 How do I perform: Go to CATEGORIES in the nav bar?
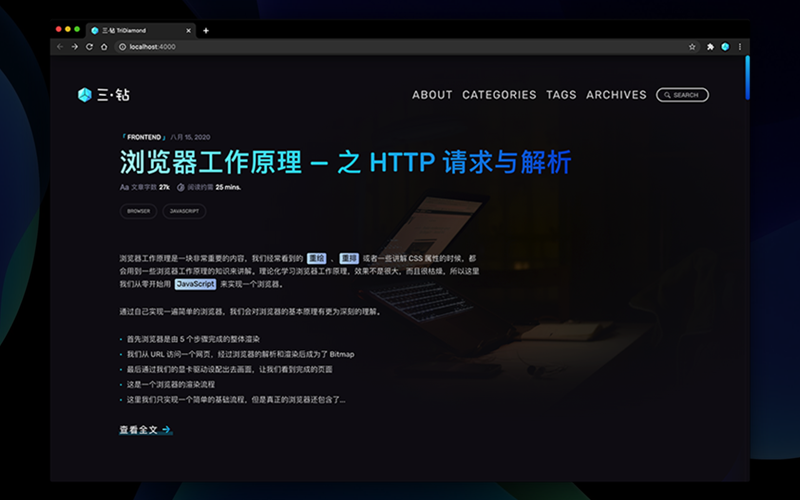pyautogui.click(x=499, y=95)
